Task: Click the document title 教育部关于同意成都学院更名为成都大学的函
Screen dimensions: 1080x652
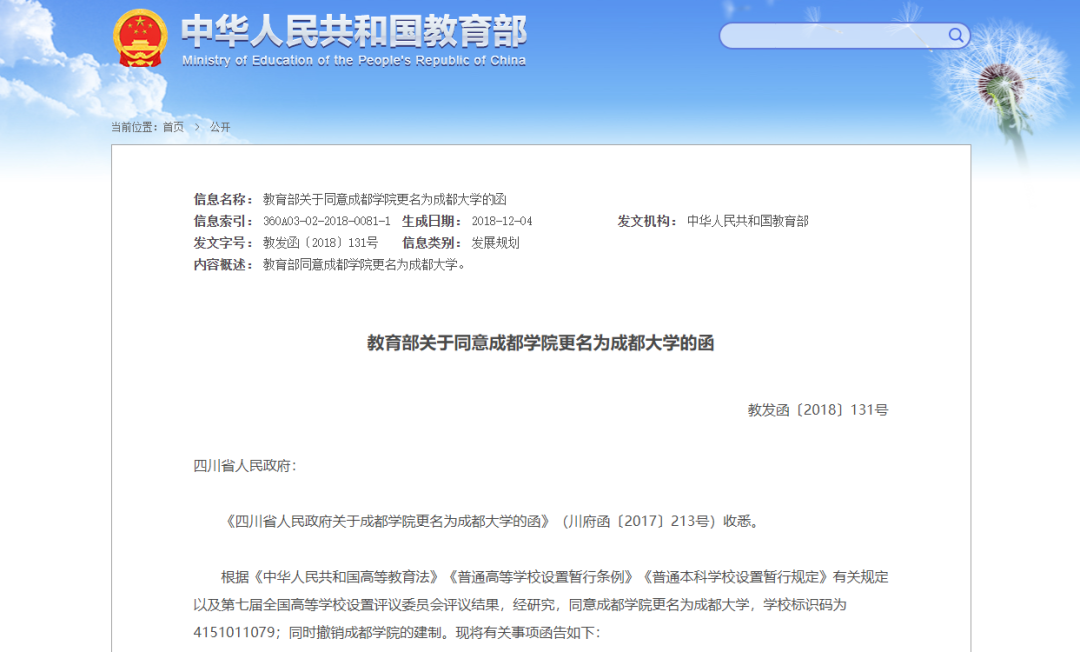Action: (540, 343)
